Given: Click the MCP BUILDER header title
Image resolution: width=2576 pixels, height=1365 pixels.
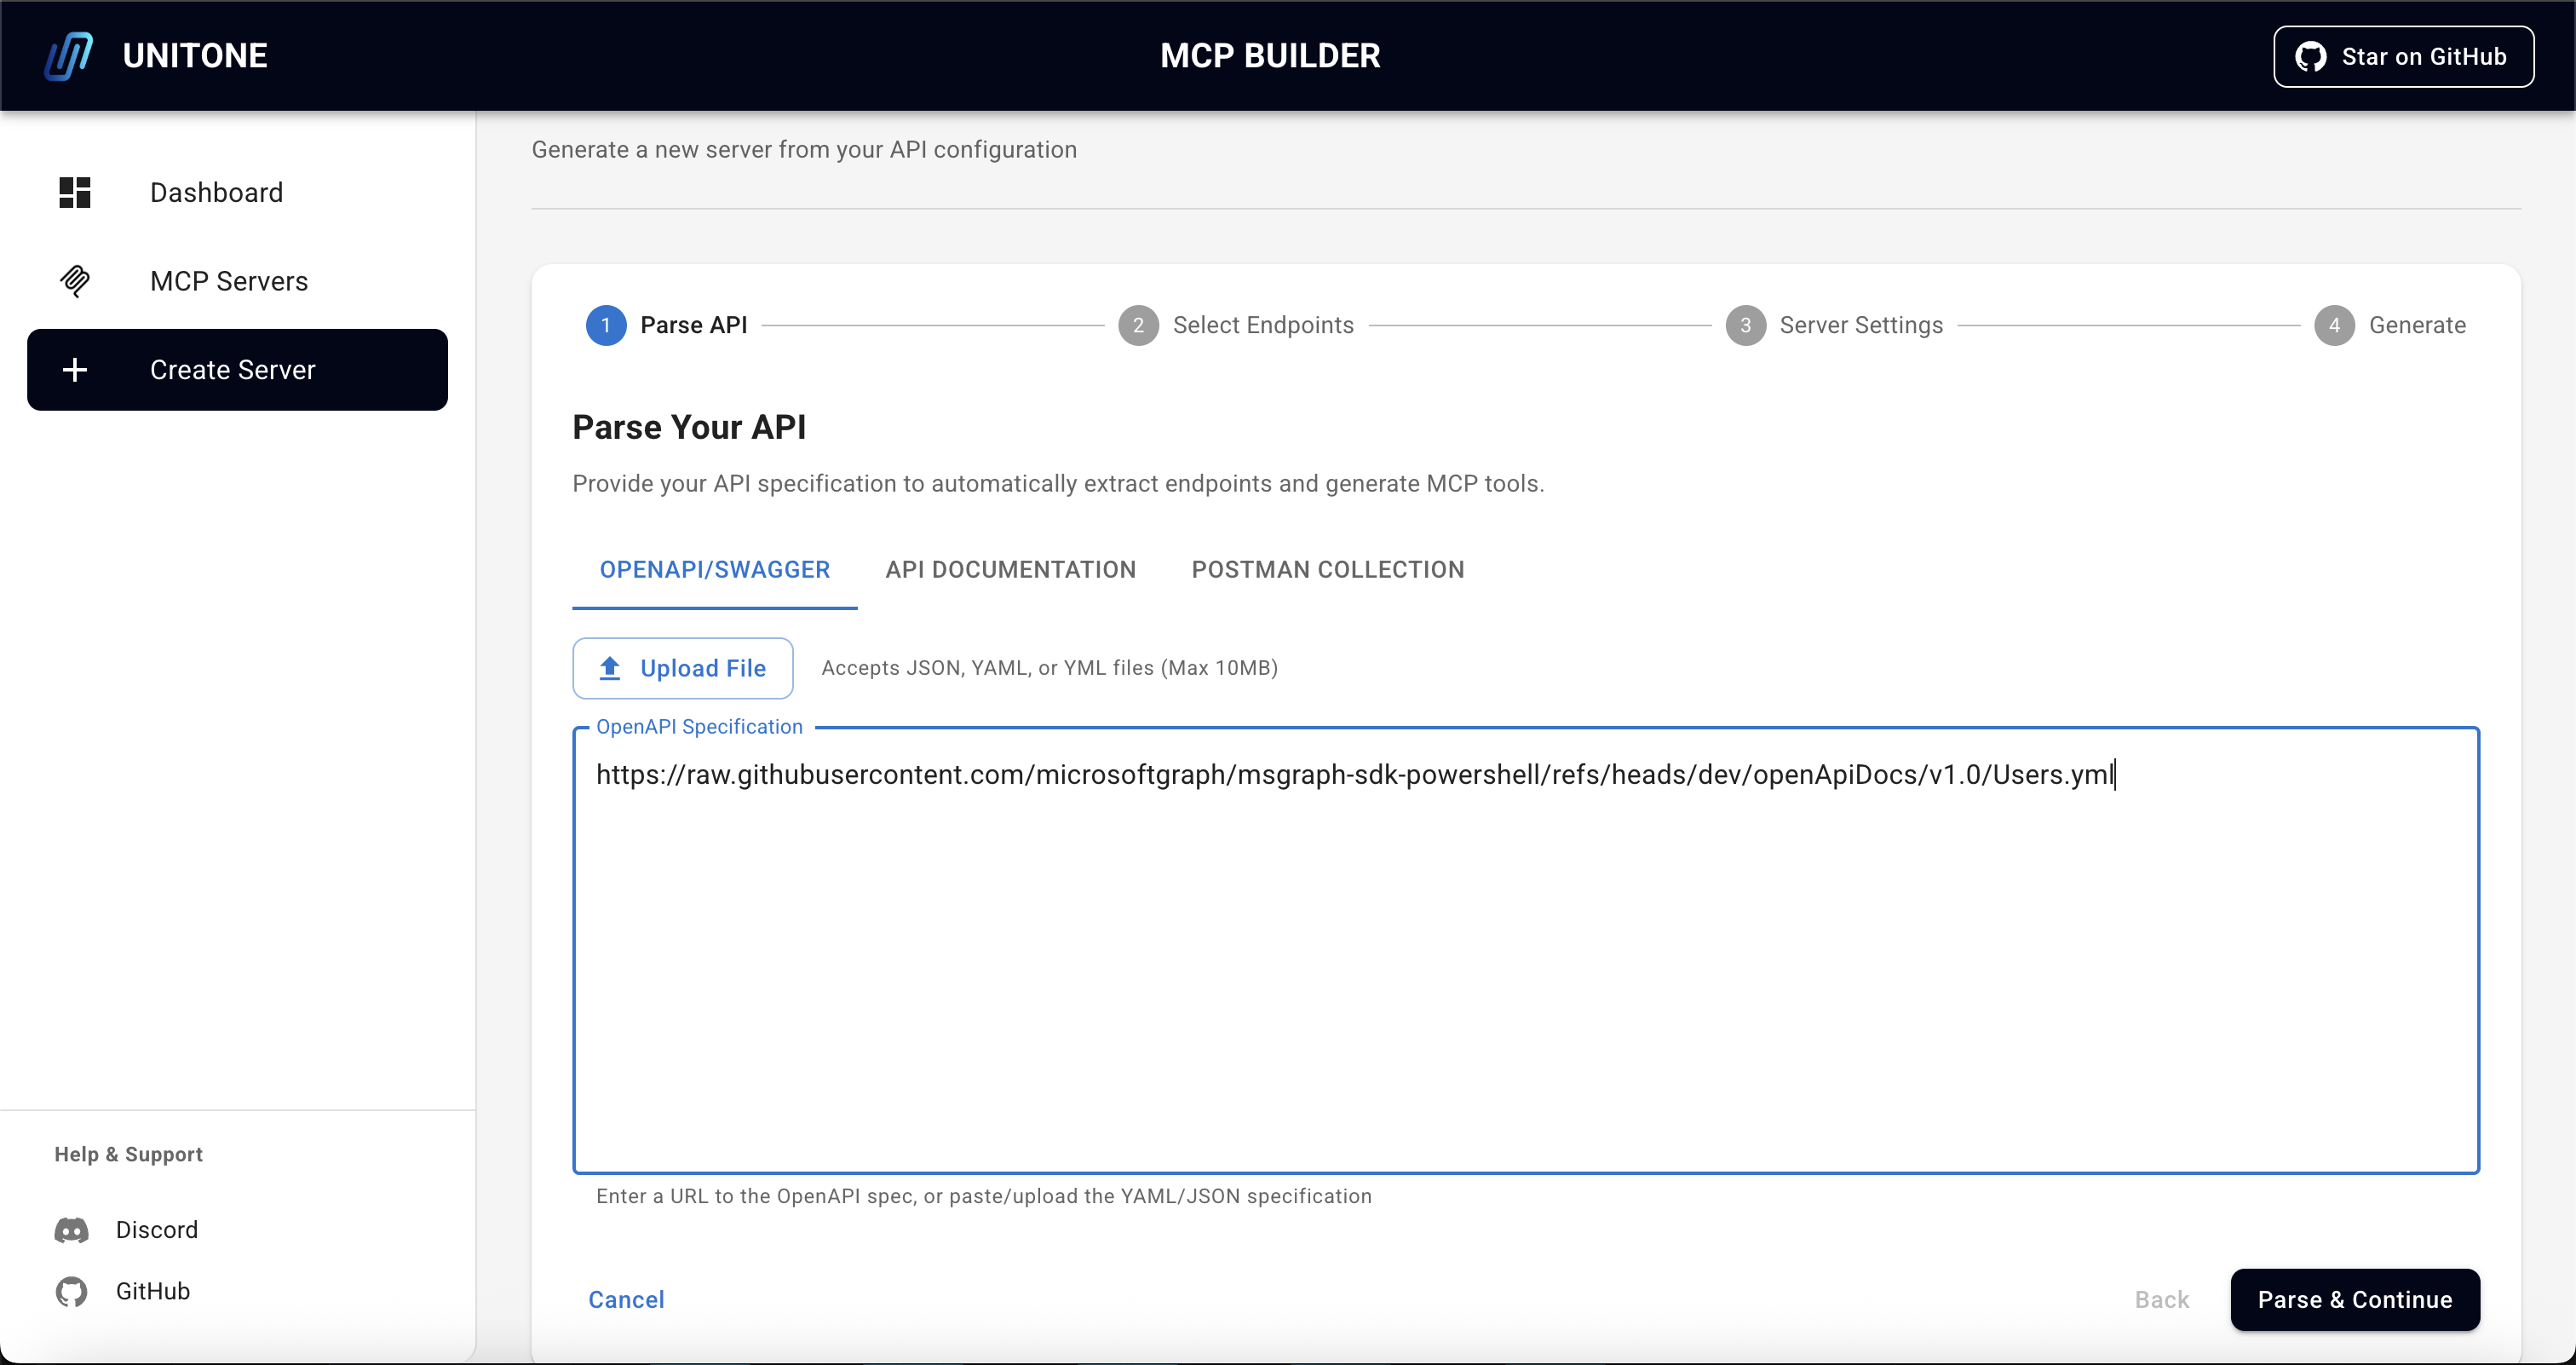Looking at the screenshot, I should (x=1270, y=56).
